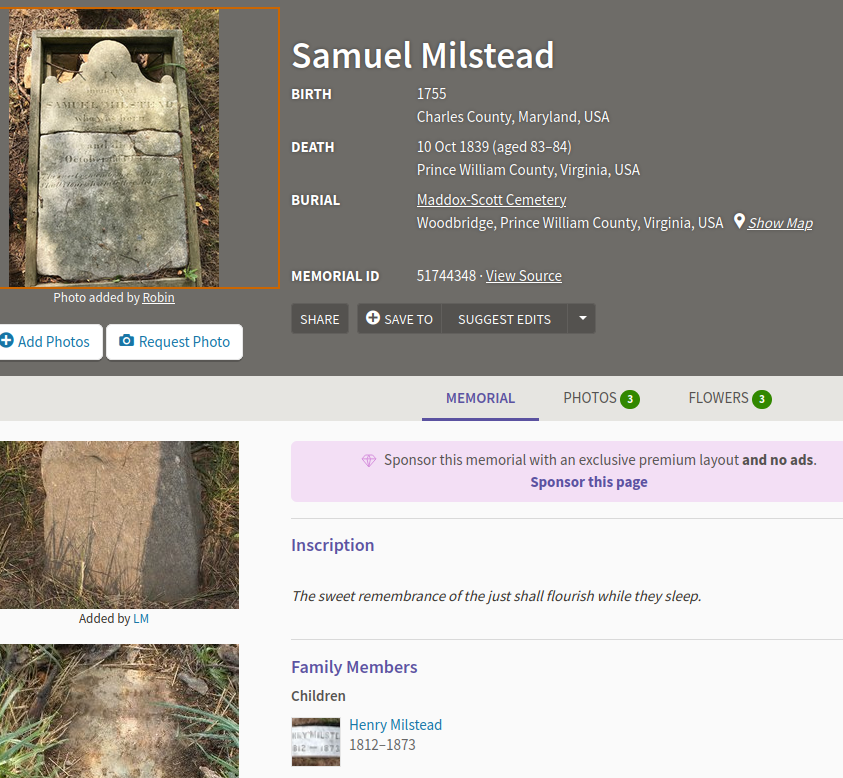Follow the Sponsor this page link
Viewport: 843px width, 778px height.
tap(589, 482)
